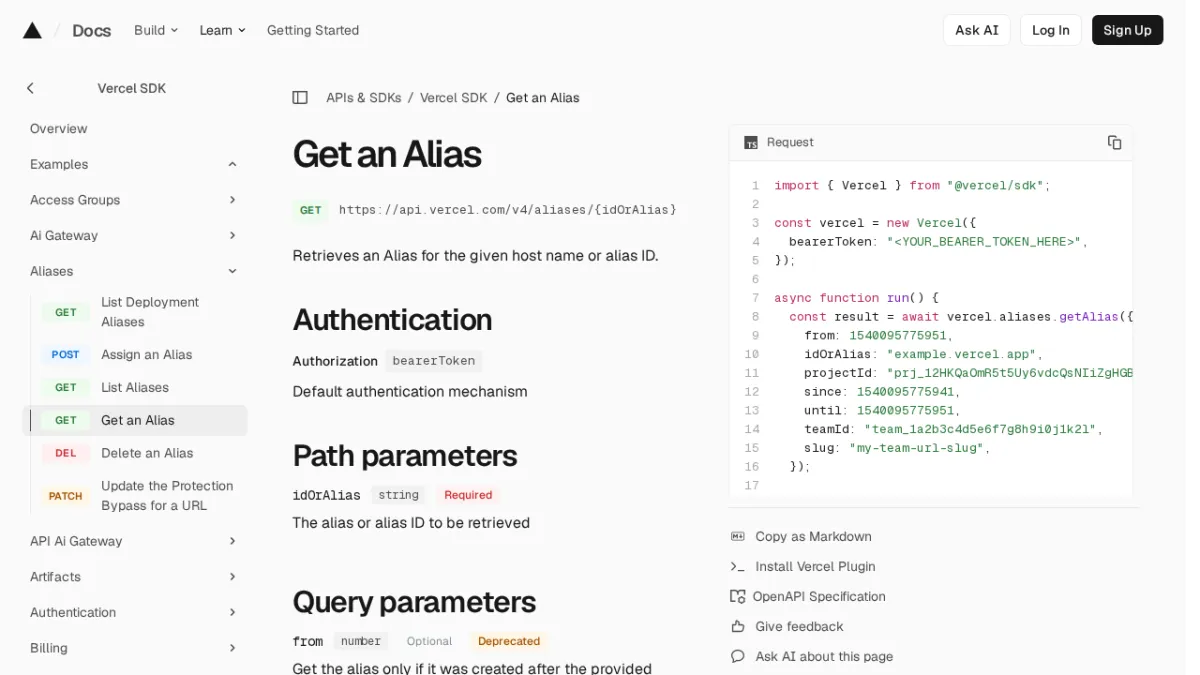The height and width of the screenshot is (675, 1200).
Task: Click the Required badge for idOrAlias
Action: coord(468,495)
